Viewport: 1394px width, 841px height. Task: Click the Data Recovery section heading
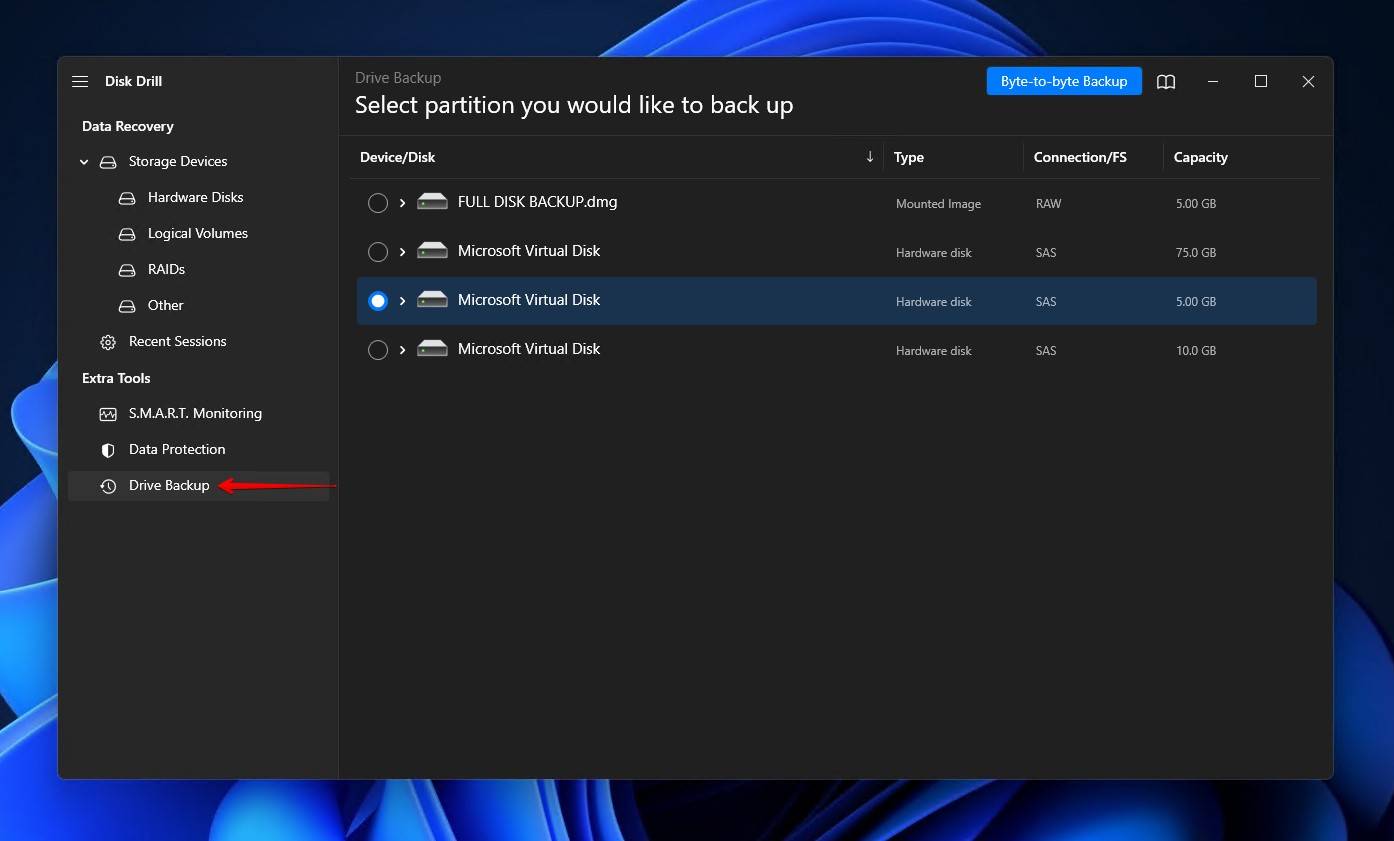[128, 127]
